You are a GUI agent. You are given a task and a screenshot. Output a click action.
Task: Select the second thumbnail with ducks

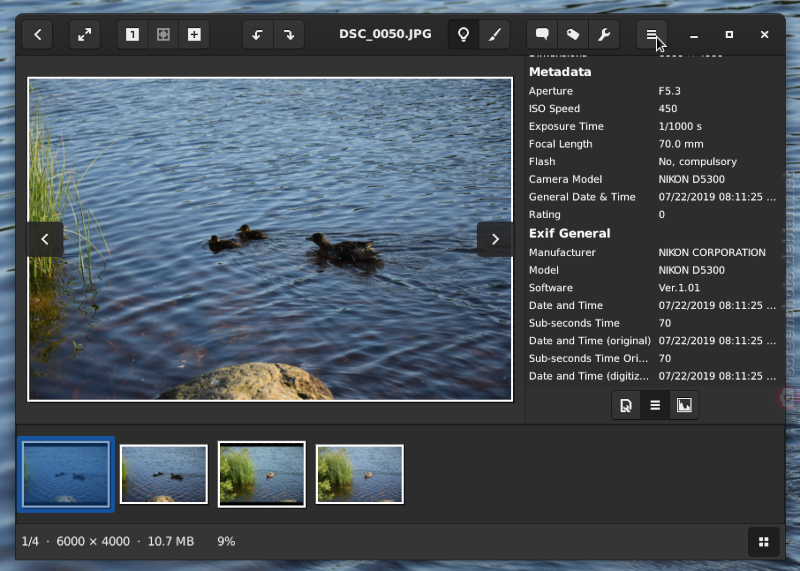click(164, 474)
